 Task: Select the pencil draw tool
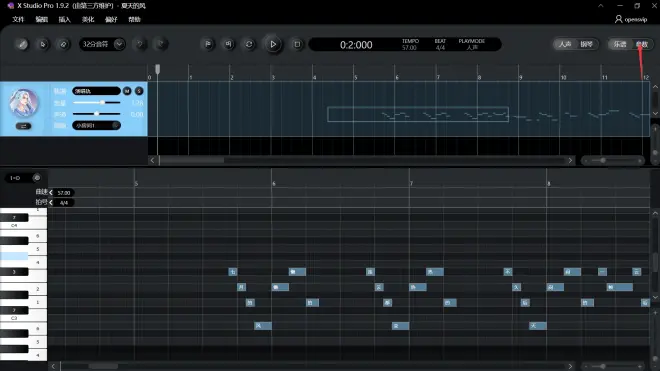pos(22,44)
